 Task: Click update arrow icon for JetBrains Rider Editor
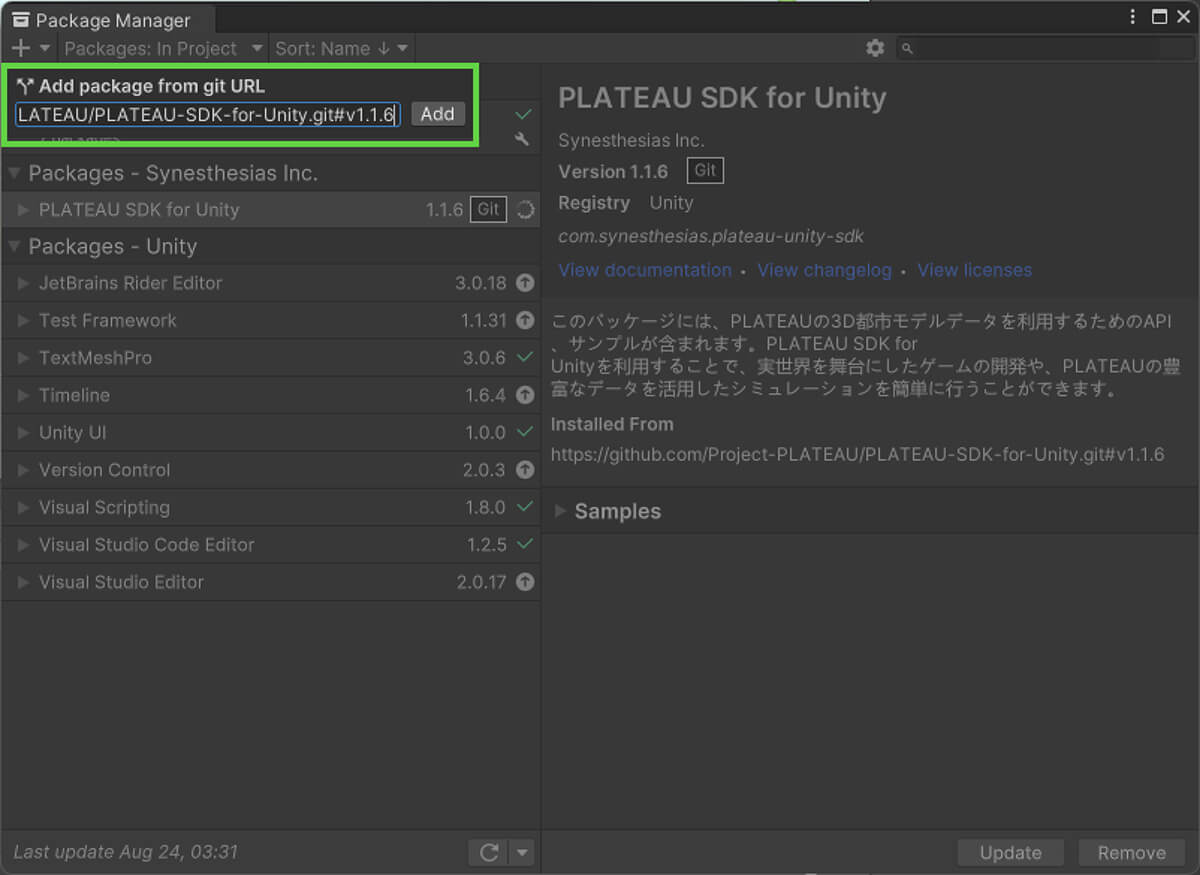click(524, 283)
